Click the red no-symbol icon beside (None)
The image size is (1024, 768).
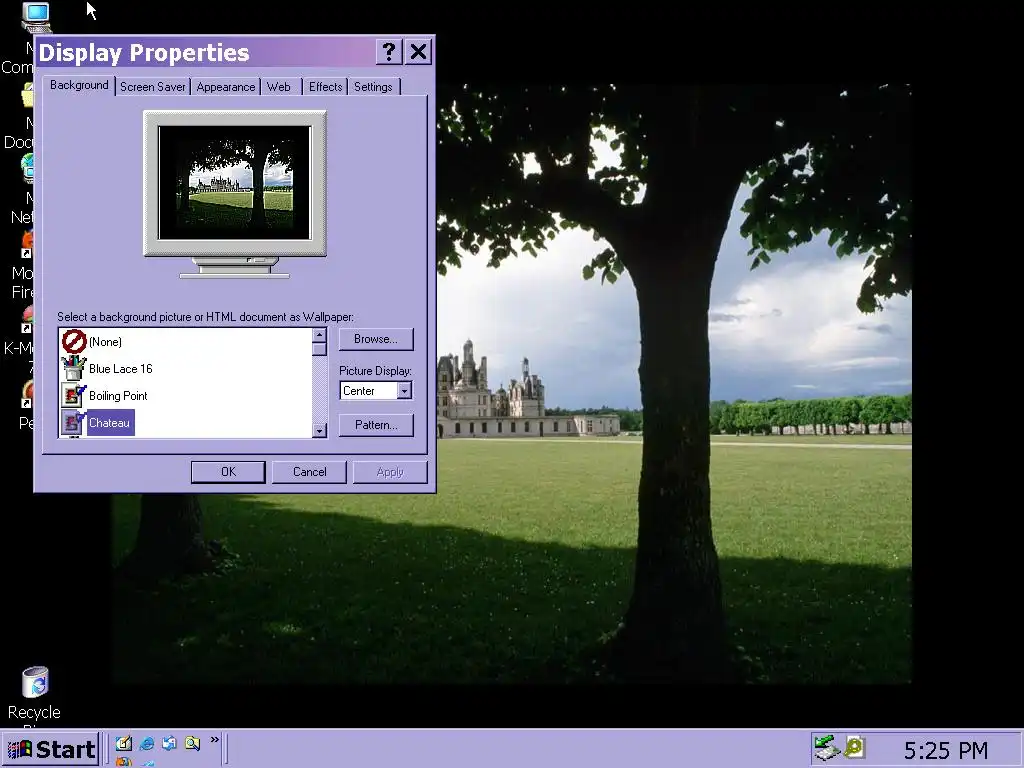coord(74,342)
